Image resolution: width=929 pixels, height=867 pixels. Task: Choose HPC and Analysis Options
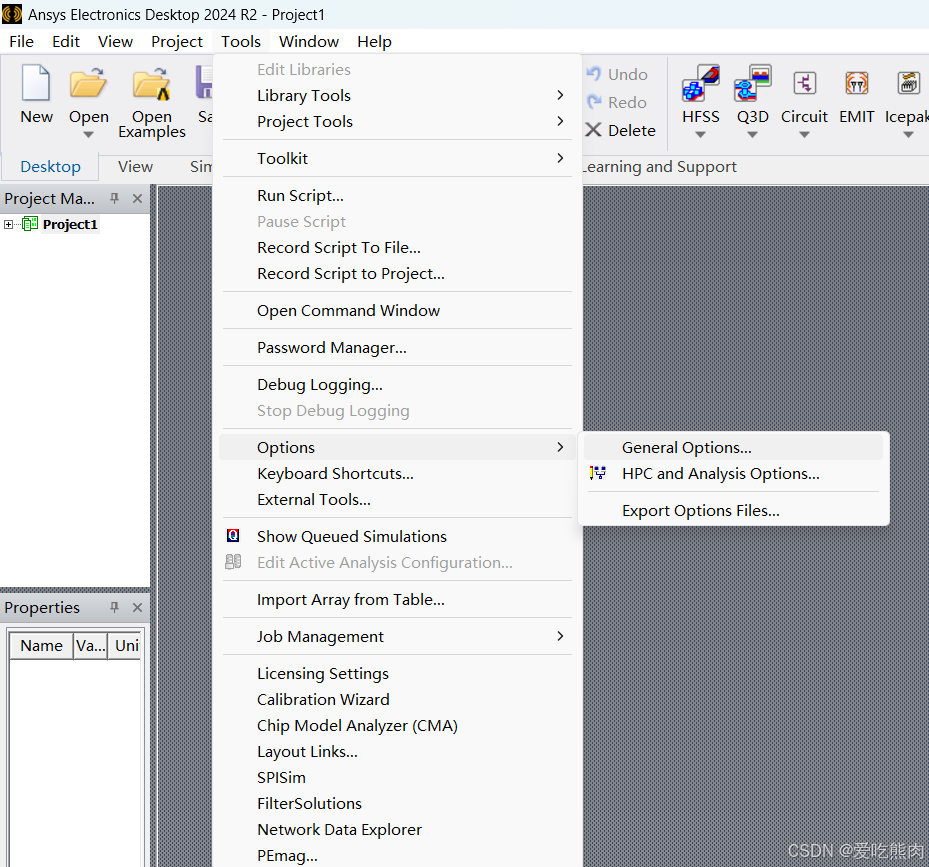733,474
